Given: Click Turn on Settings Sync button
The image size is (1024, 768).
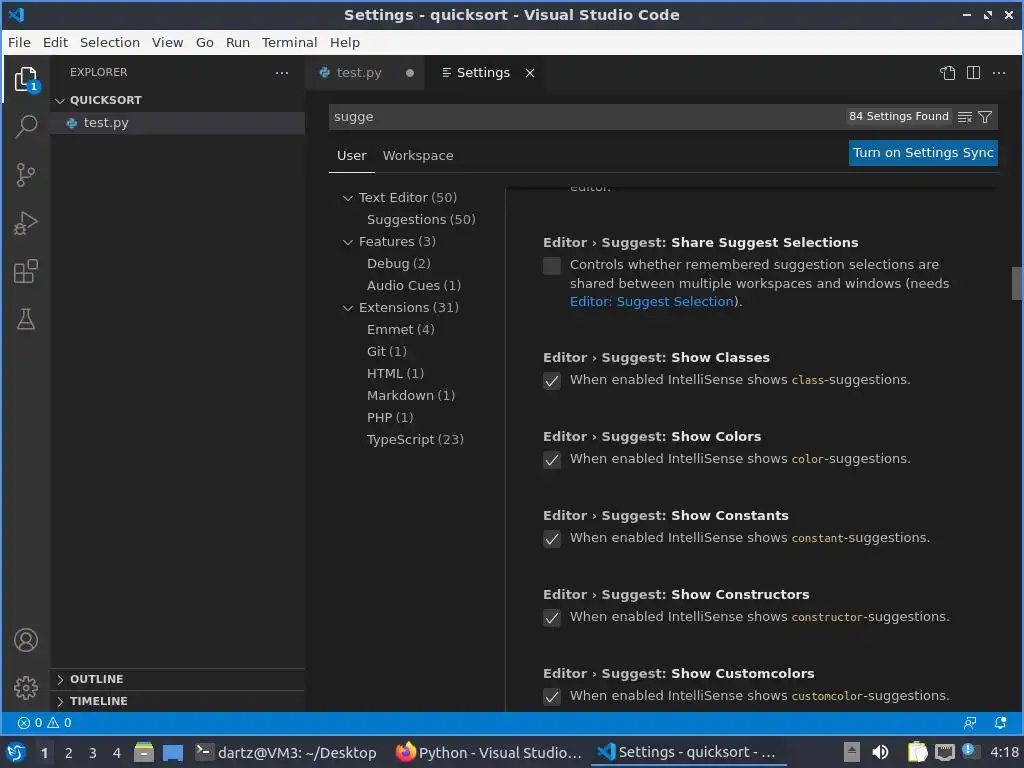Looking at the screenshot, I should (x=923, y=153).
